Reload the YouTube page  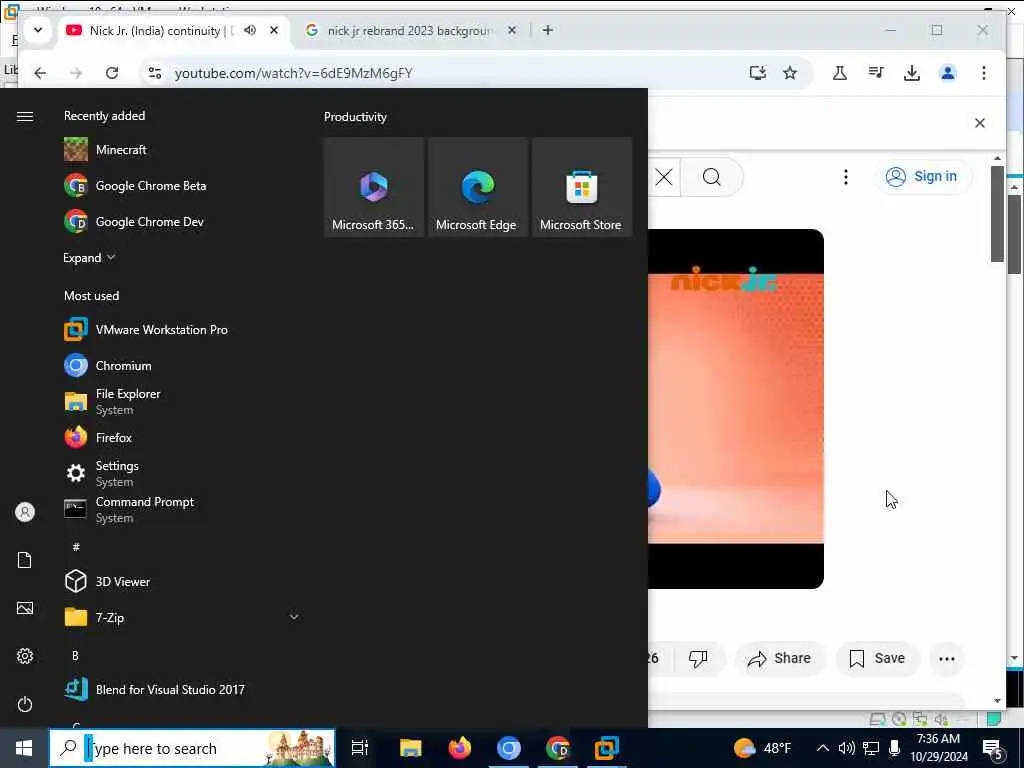coord(112,73)
